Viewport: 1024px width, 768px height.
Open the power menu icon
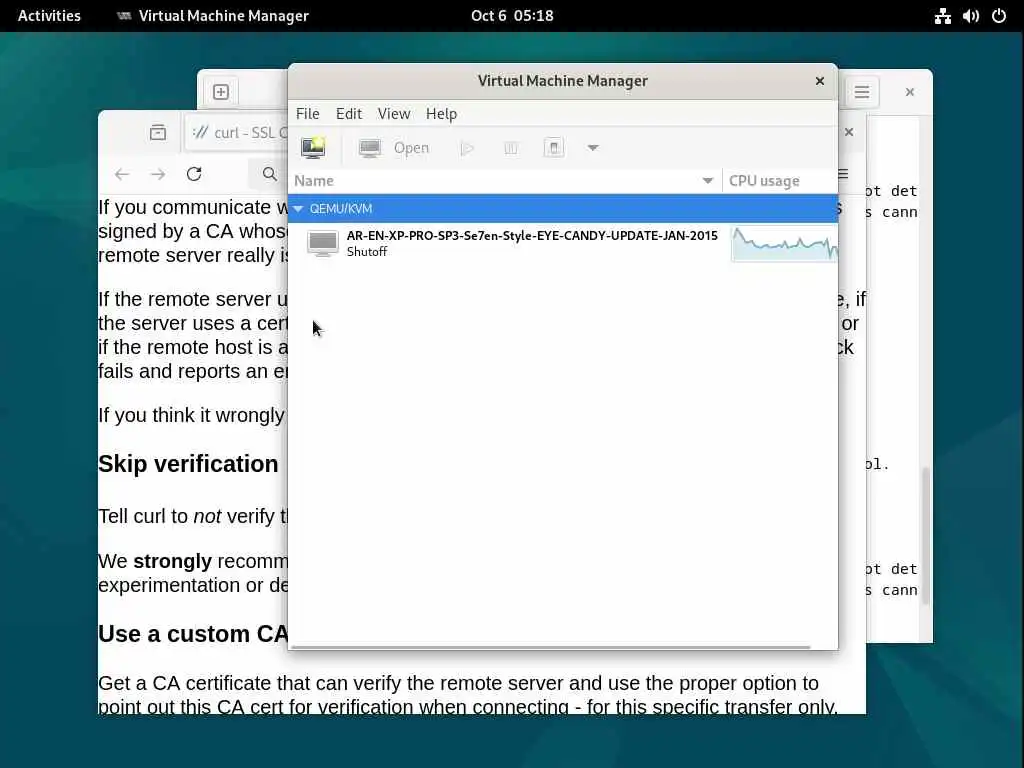click(999, 16)
